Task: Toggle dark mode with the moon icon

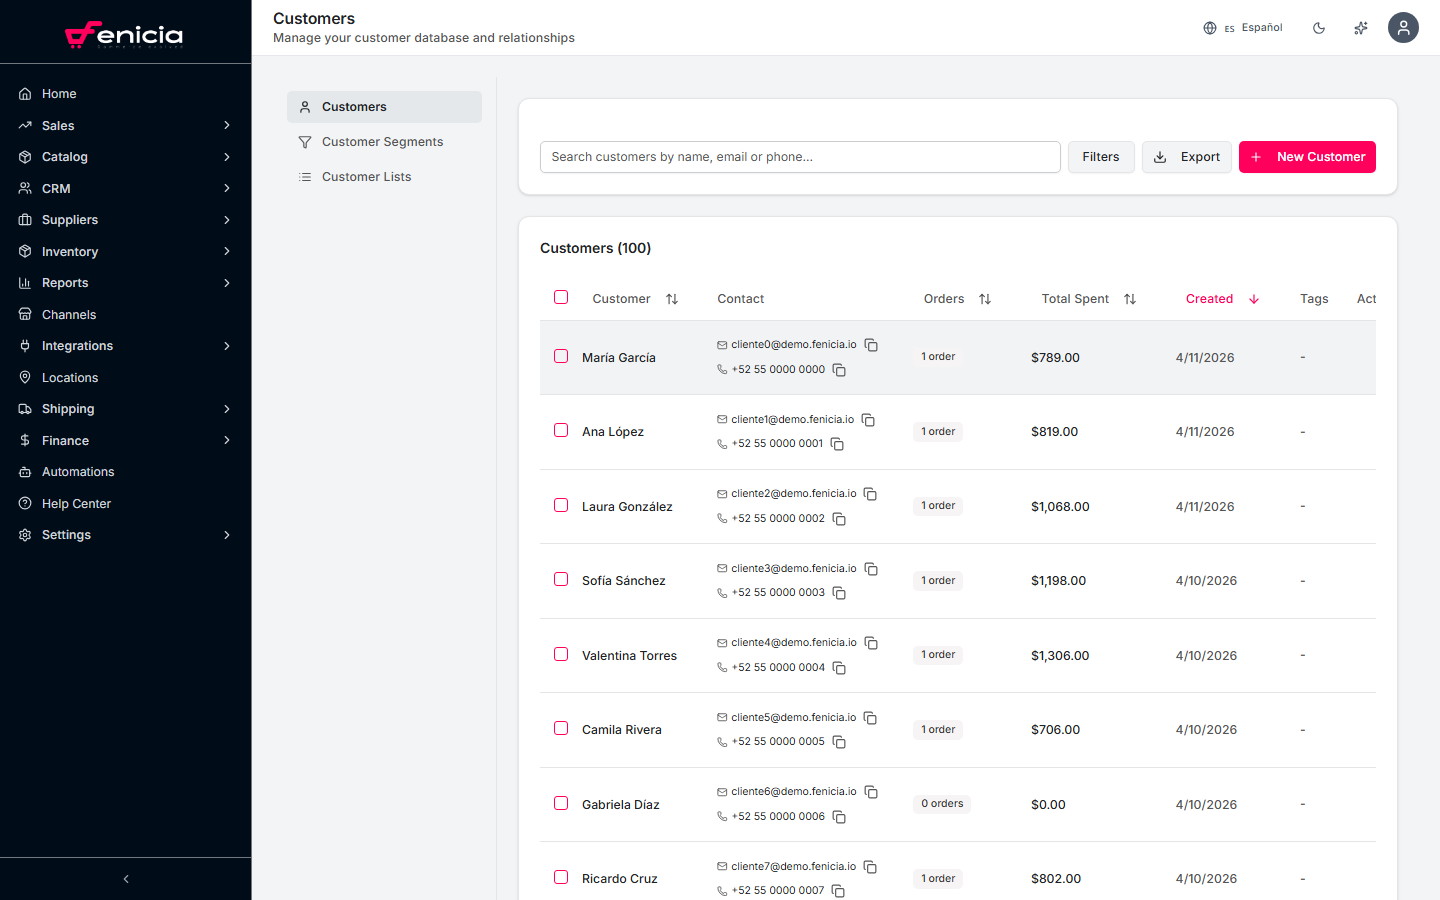Action: tap(1318, 27)
